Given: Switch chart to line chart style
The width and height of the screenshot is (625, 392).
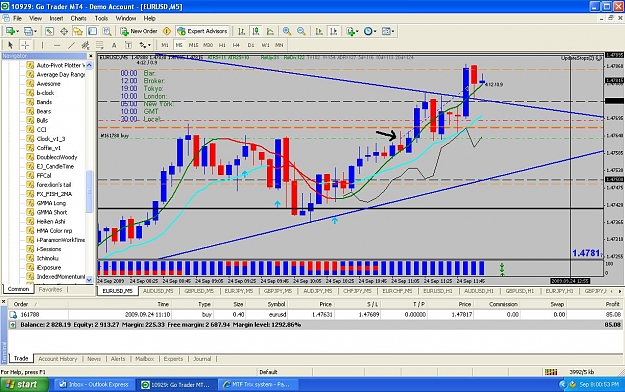Looking at the screenshot, I should click(x=270, y=31).
